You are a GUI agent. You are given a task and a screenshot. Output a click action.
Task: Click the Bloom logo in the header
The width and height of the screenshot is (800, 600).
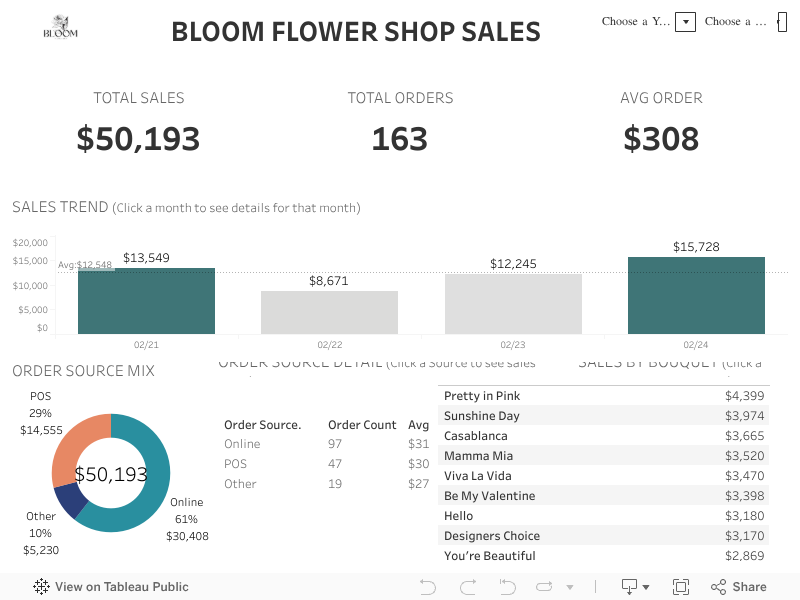pos(60,27)
